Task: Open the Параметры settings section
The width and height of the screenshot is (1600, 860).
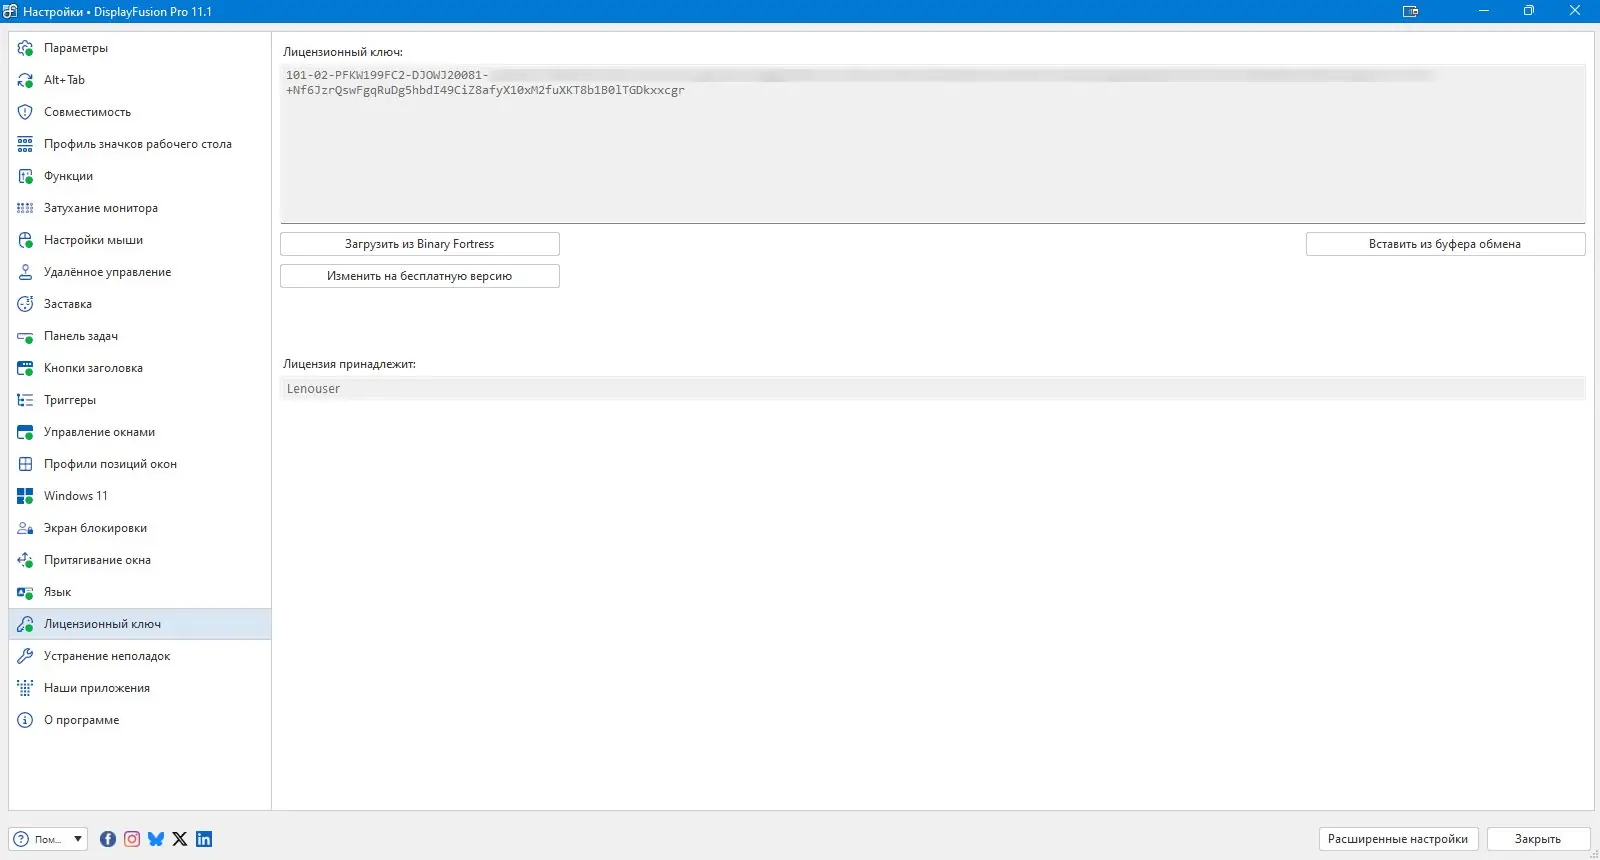Action: 140,48
